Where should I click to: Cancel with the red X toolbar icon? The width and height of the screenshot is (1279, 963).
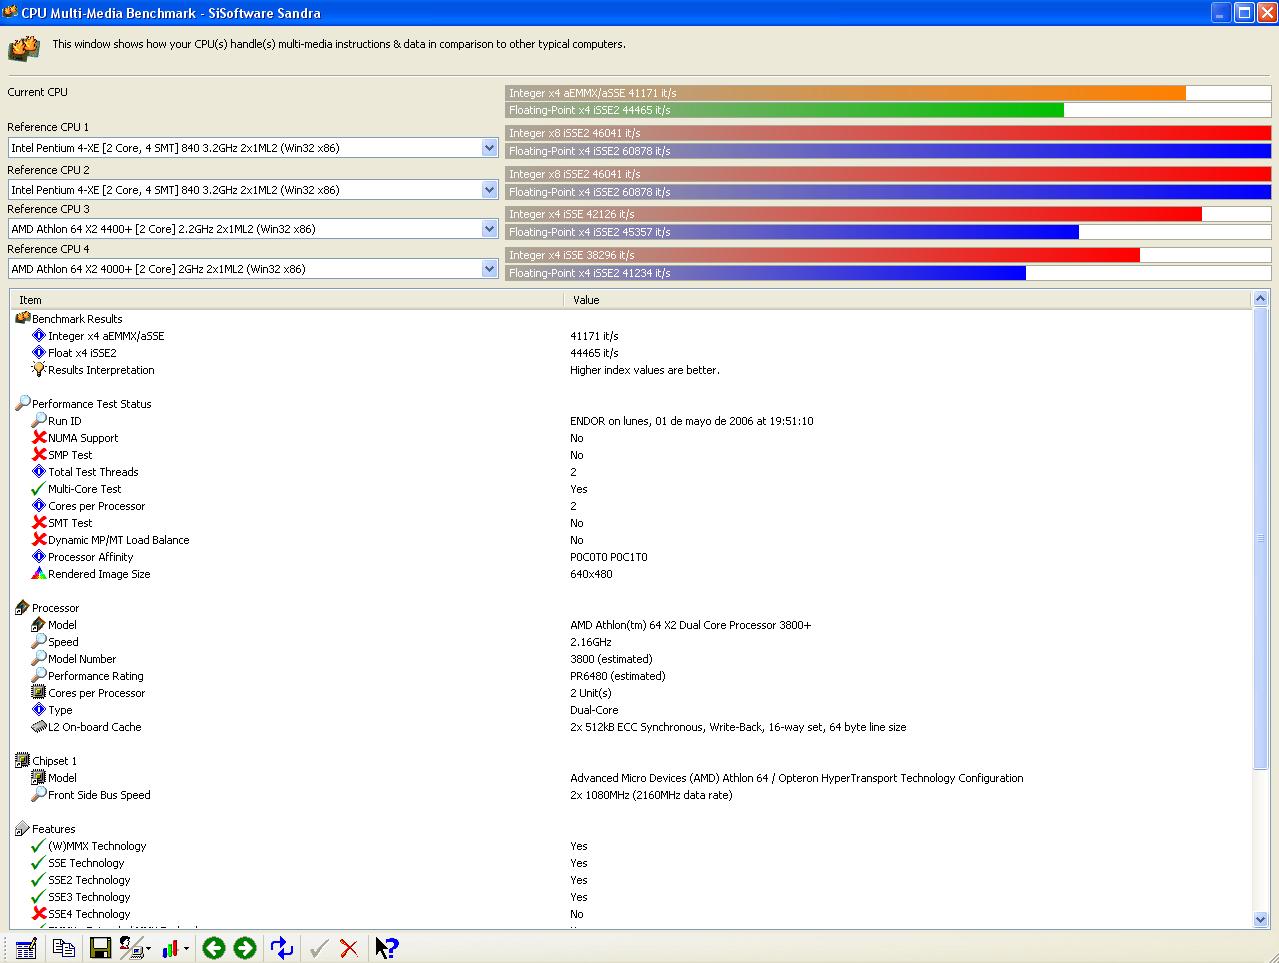(x=349, y=948)
